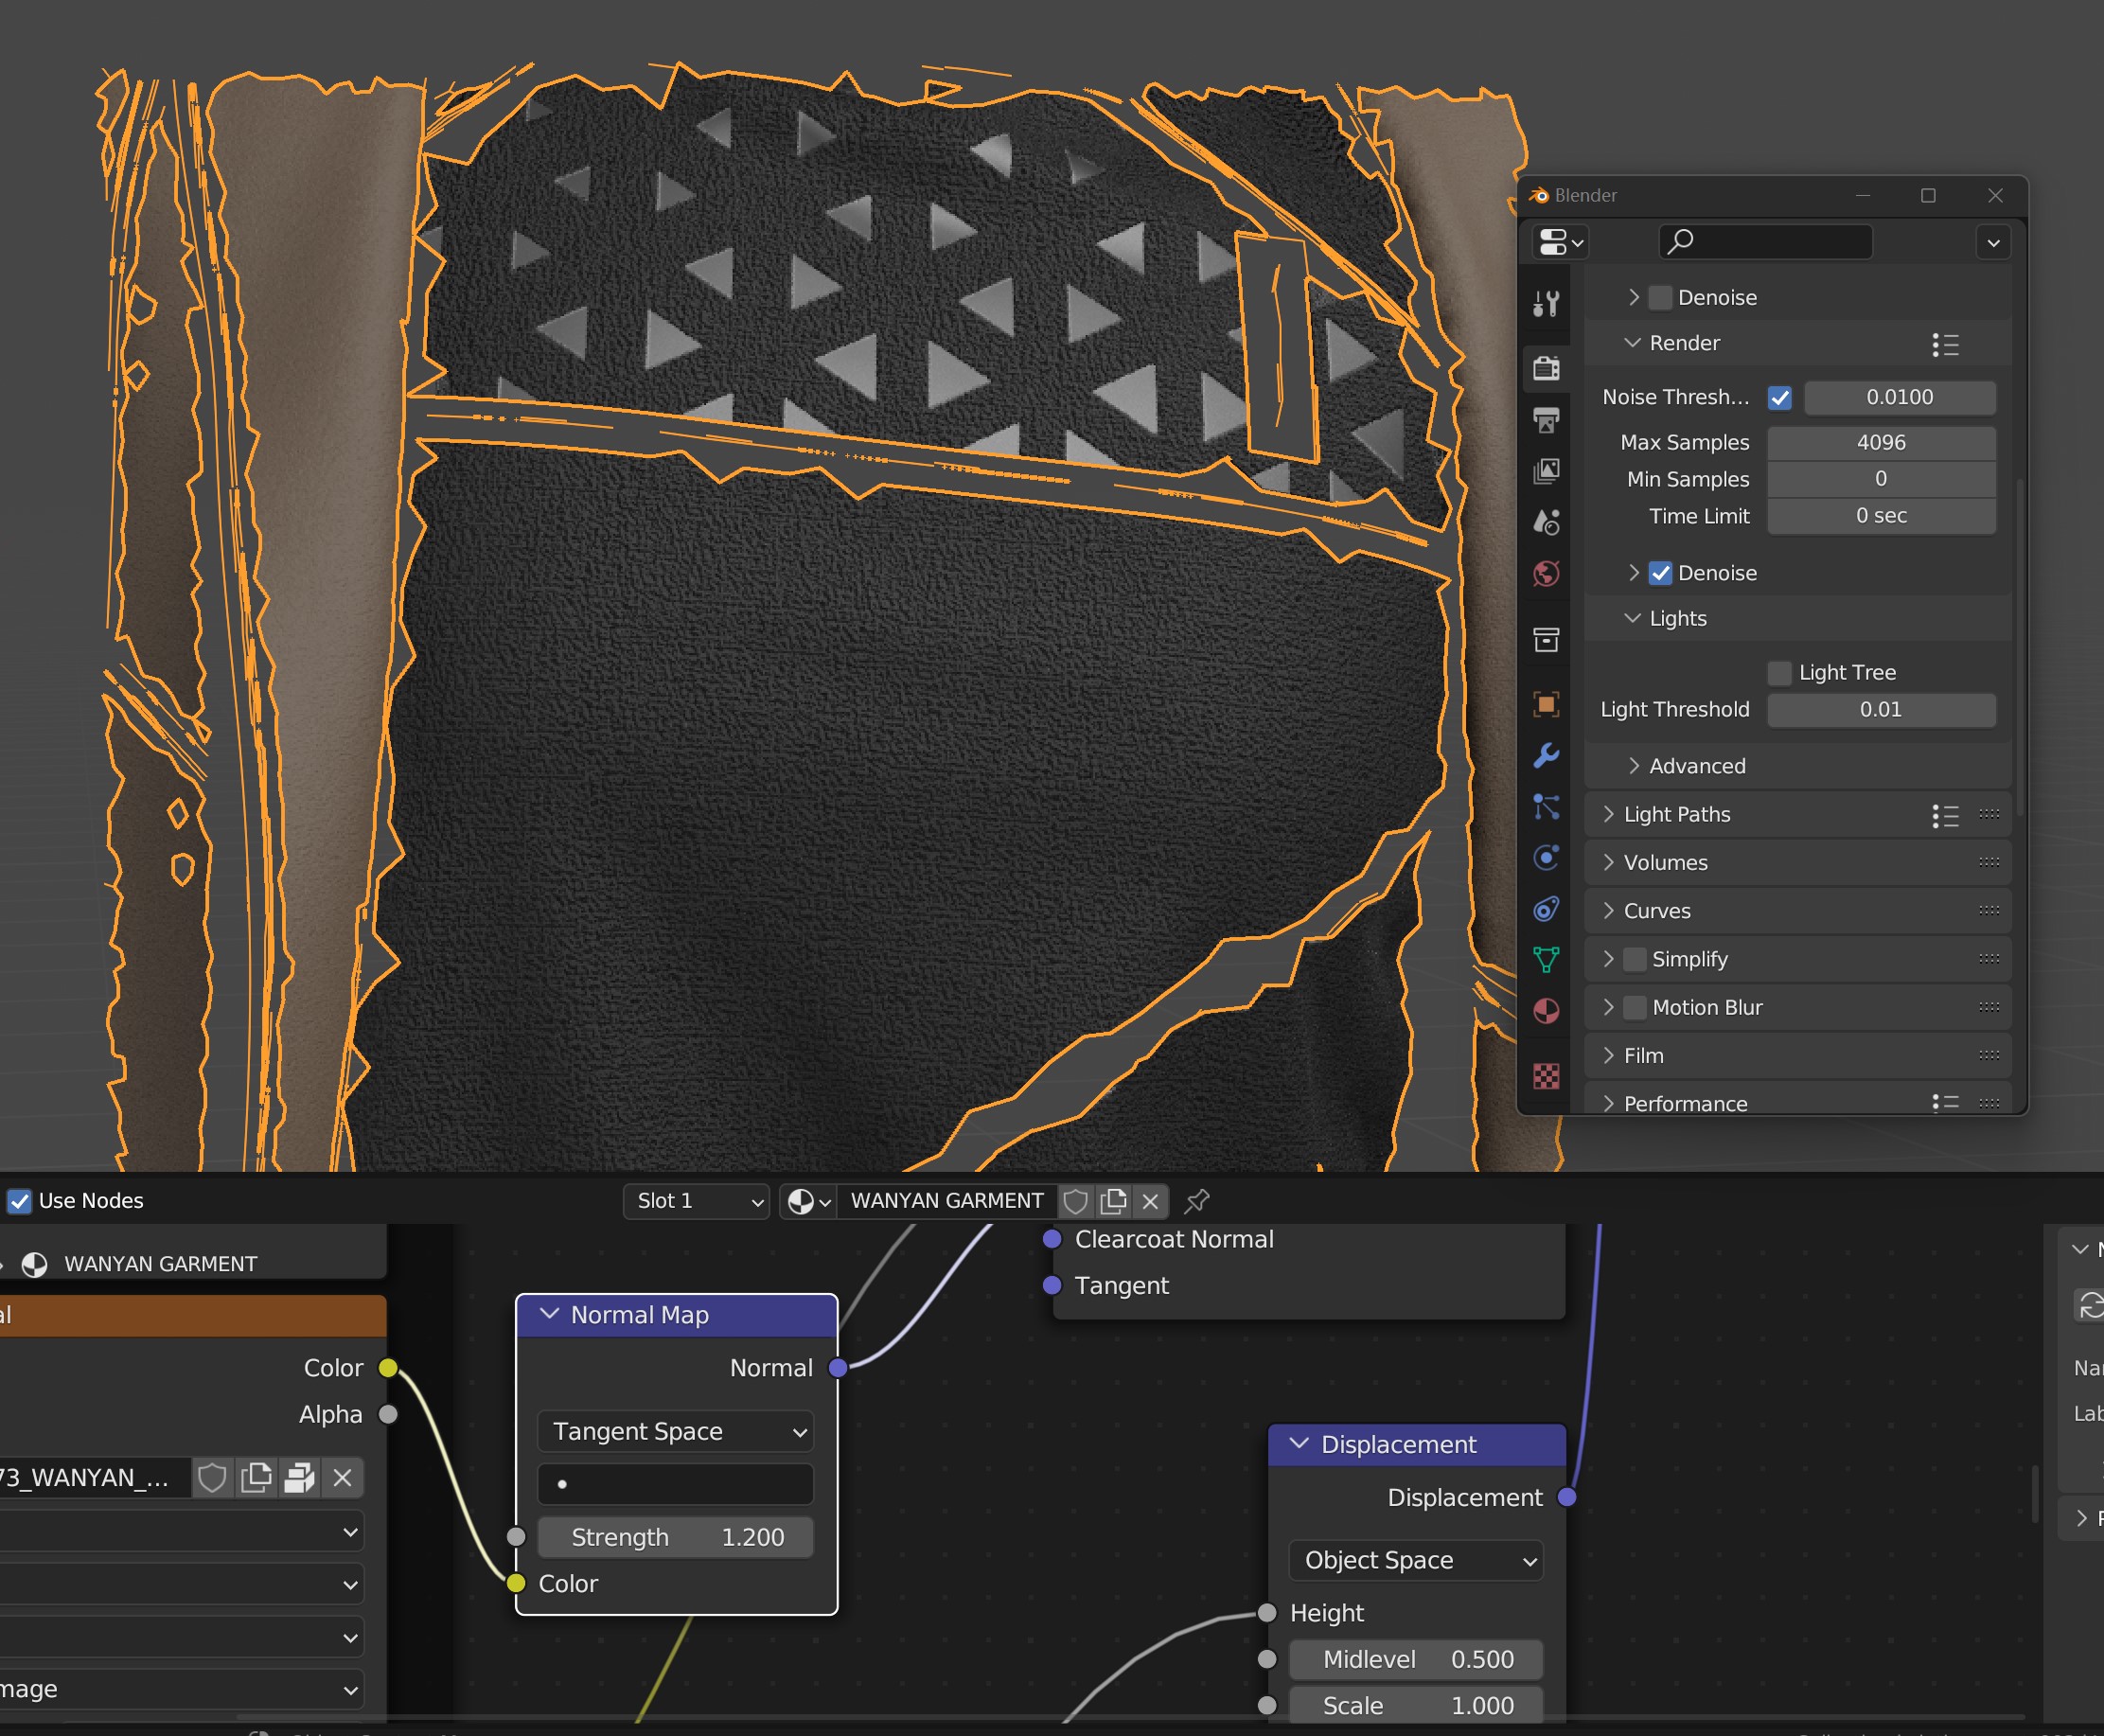Open the Texture properties checker tab
Viewport: 2104px width, 1736px height.
point(1546,1076)
